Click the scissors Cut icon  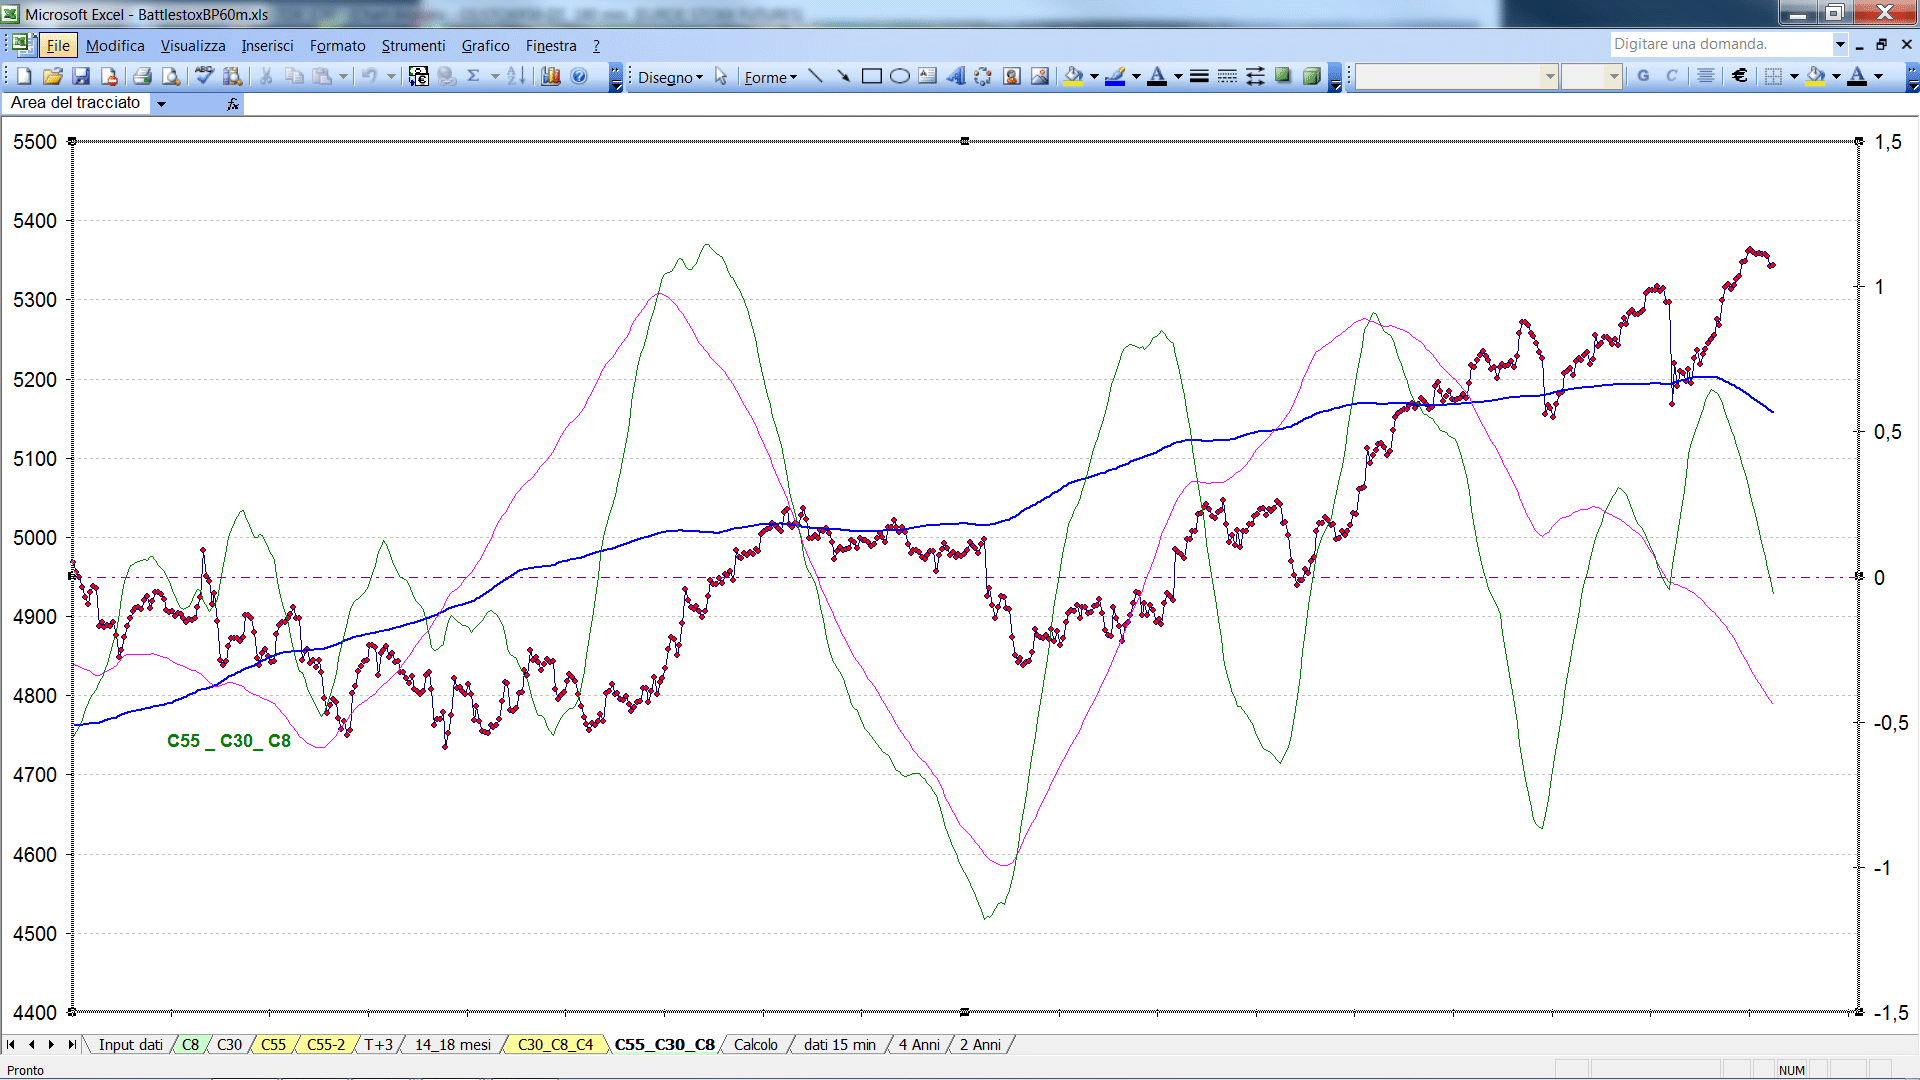pyautogui.click(x=266, y=76)
